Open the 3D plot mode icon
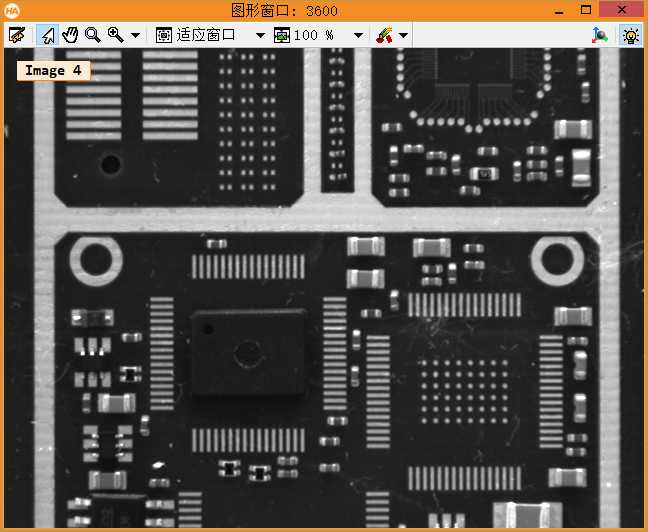 (599, 35)
